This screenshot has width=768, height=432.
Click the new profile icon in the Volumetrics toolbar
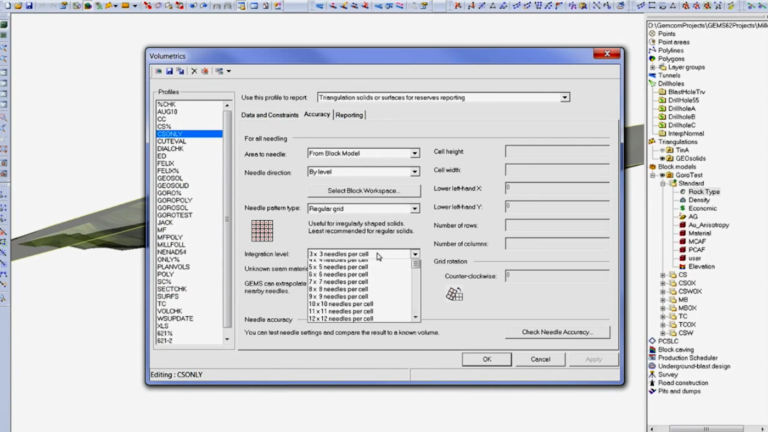(x=158, y=71)
